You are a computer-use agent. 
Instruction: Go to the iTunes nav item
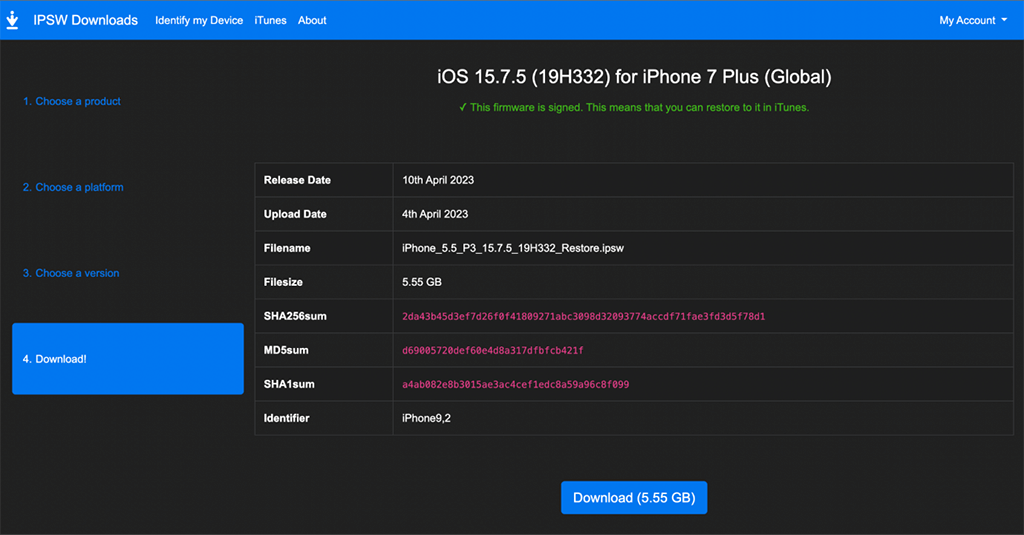click(270, 20)
